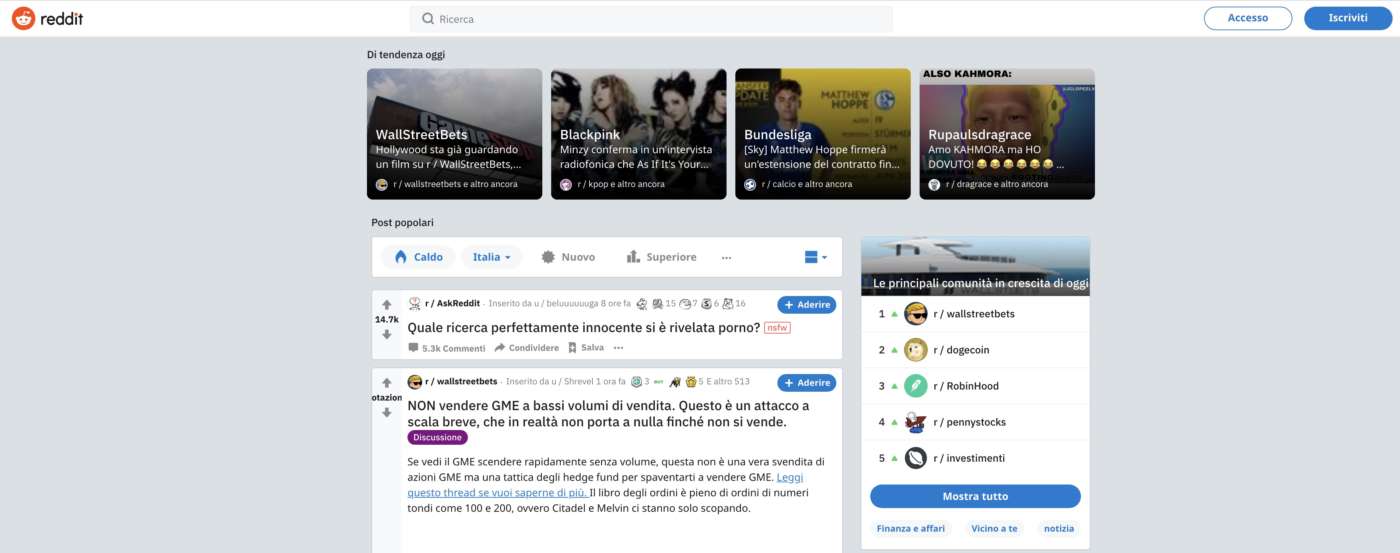Viewport: 1400px width, 553px height.
Task: Click wallstreetbets avatar in growing communities
Action: [x=916, y=314]
